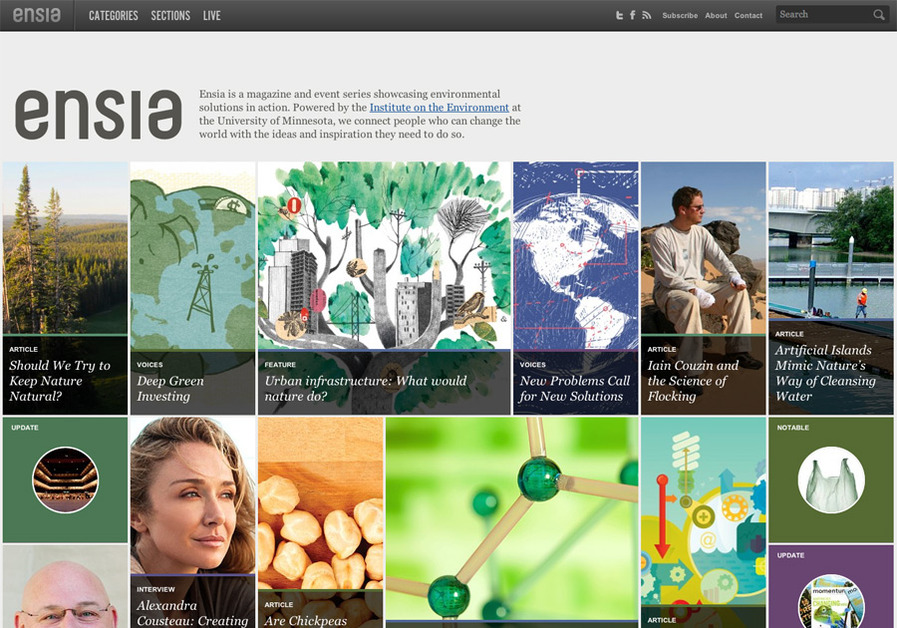Click the green molecule model image
Screen dimensions: 897x628
coord(511,518)
